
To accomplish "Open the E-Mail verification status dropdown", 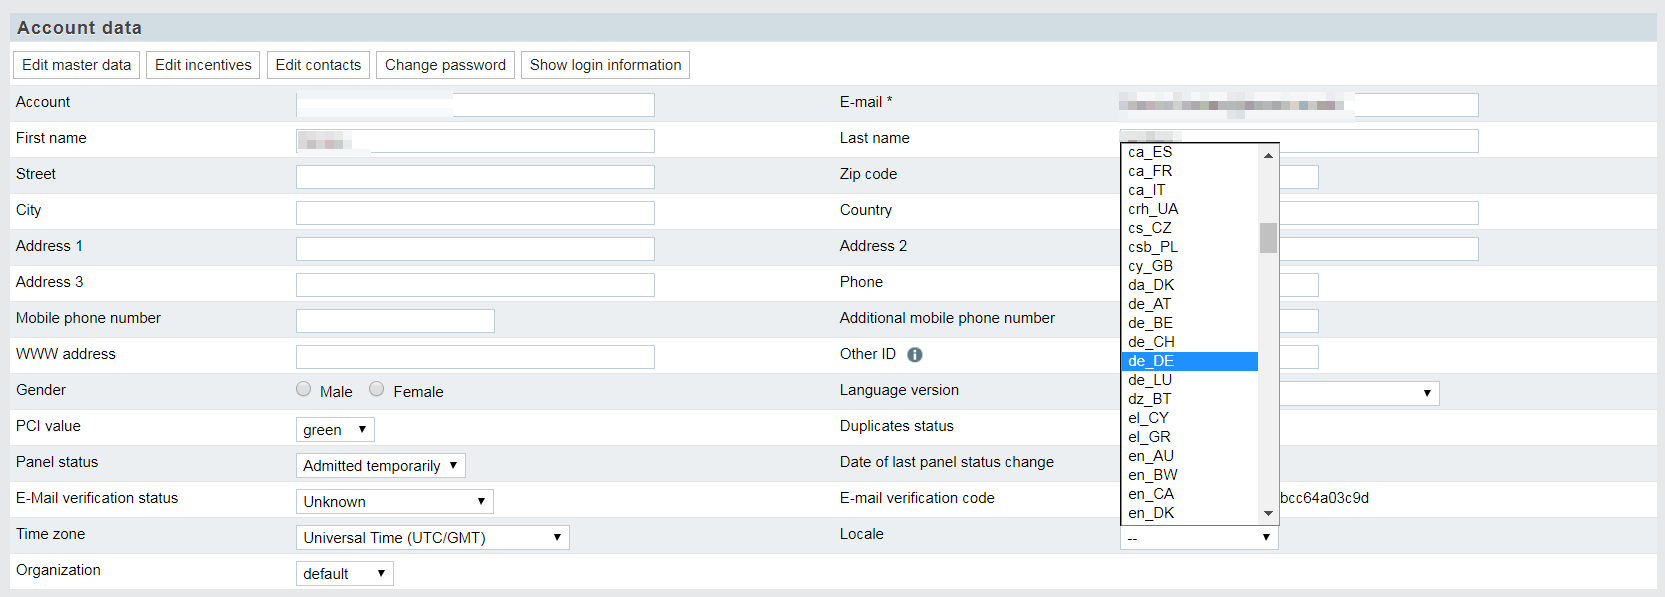I will click(395, 502).
